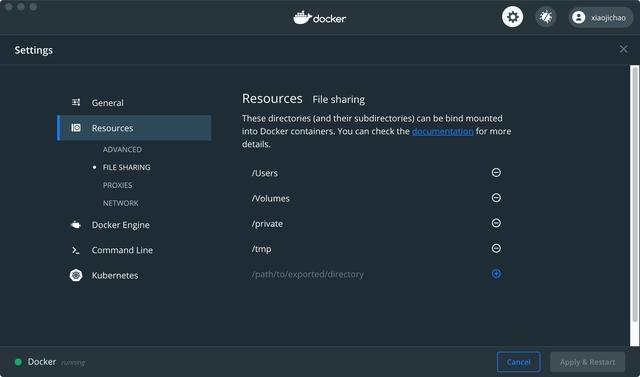This screenshot has height=377, width=640.
Task: Click the macOS red close window button
Action: [8, 7]
